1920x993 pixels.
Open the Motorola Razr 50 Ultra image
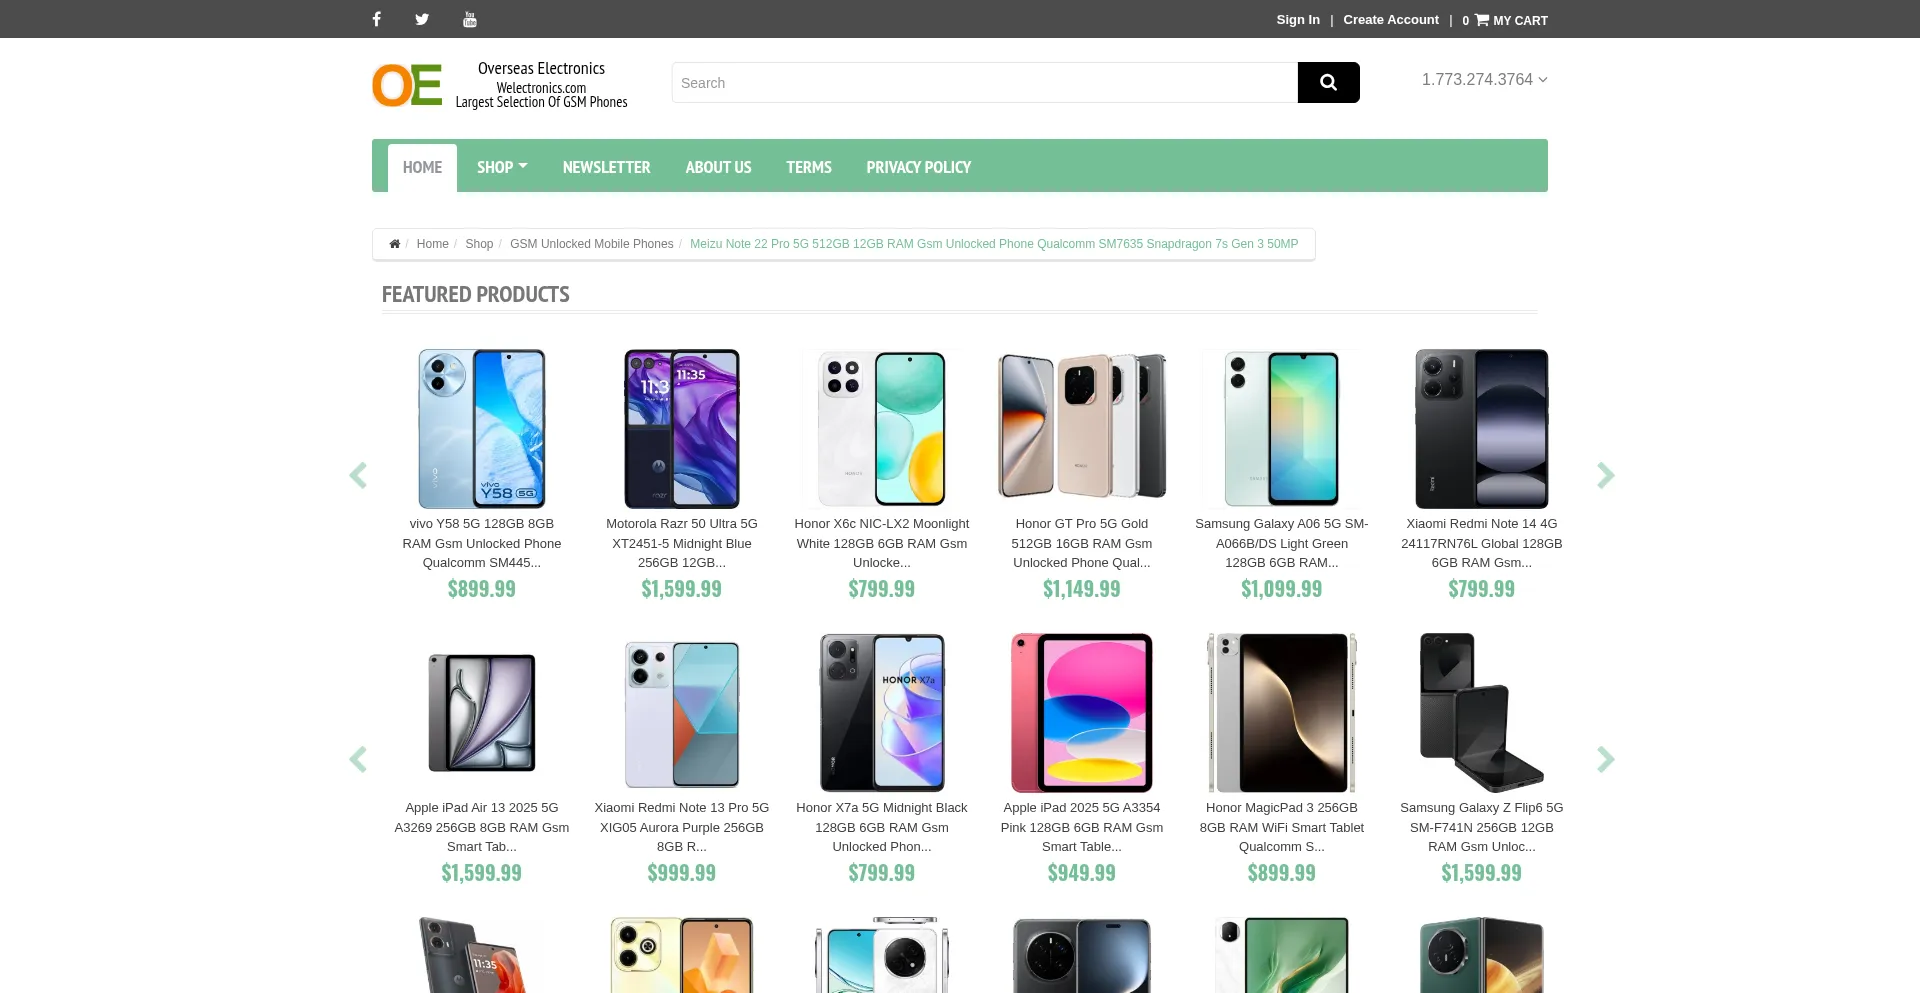coord(682,429)
